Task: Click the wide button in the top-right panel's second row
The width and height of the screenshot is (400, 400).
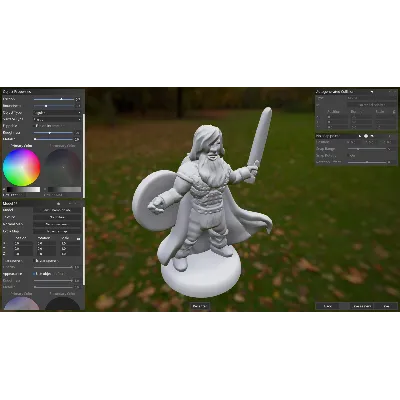Action: tap(371, 105)
